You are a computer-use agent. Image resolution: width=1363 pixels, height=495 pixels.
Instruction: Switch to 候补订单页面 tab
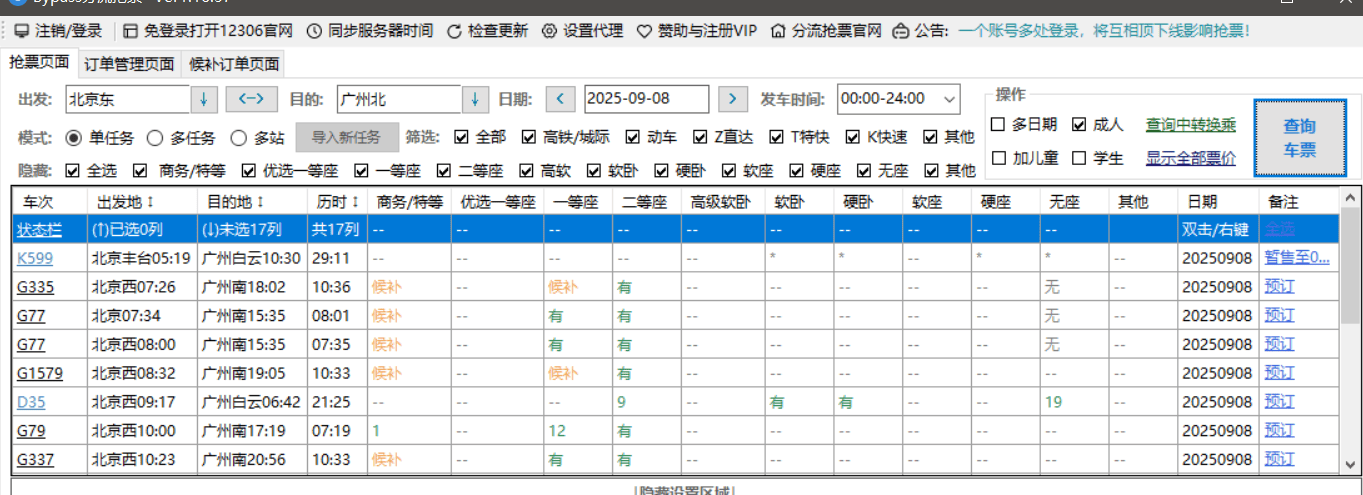tap(233, 65)
